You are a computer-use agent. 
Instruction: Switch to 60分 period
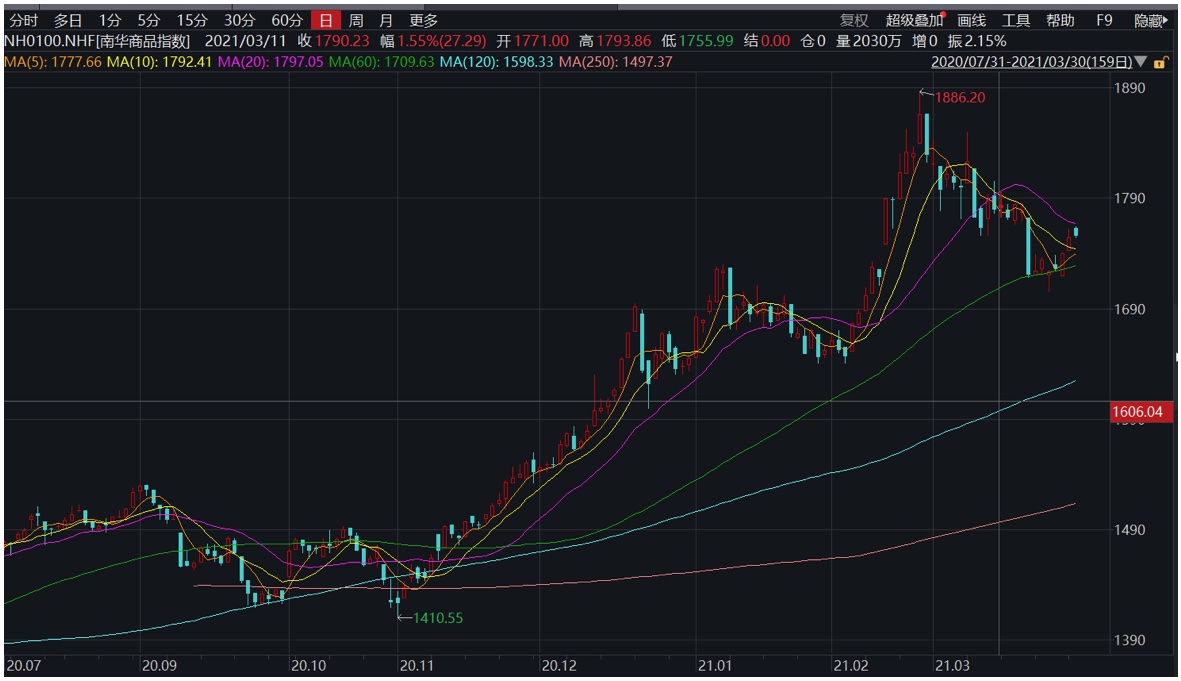click(x=286, y=20)
